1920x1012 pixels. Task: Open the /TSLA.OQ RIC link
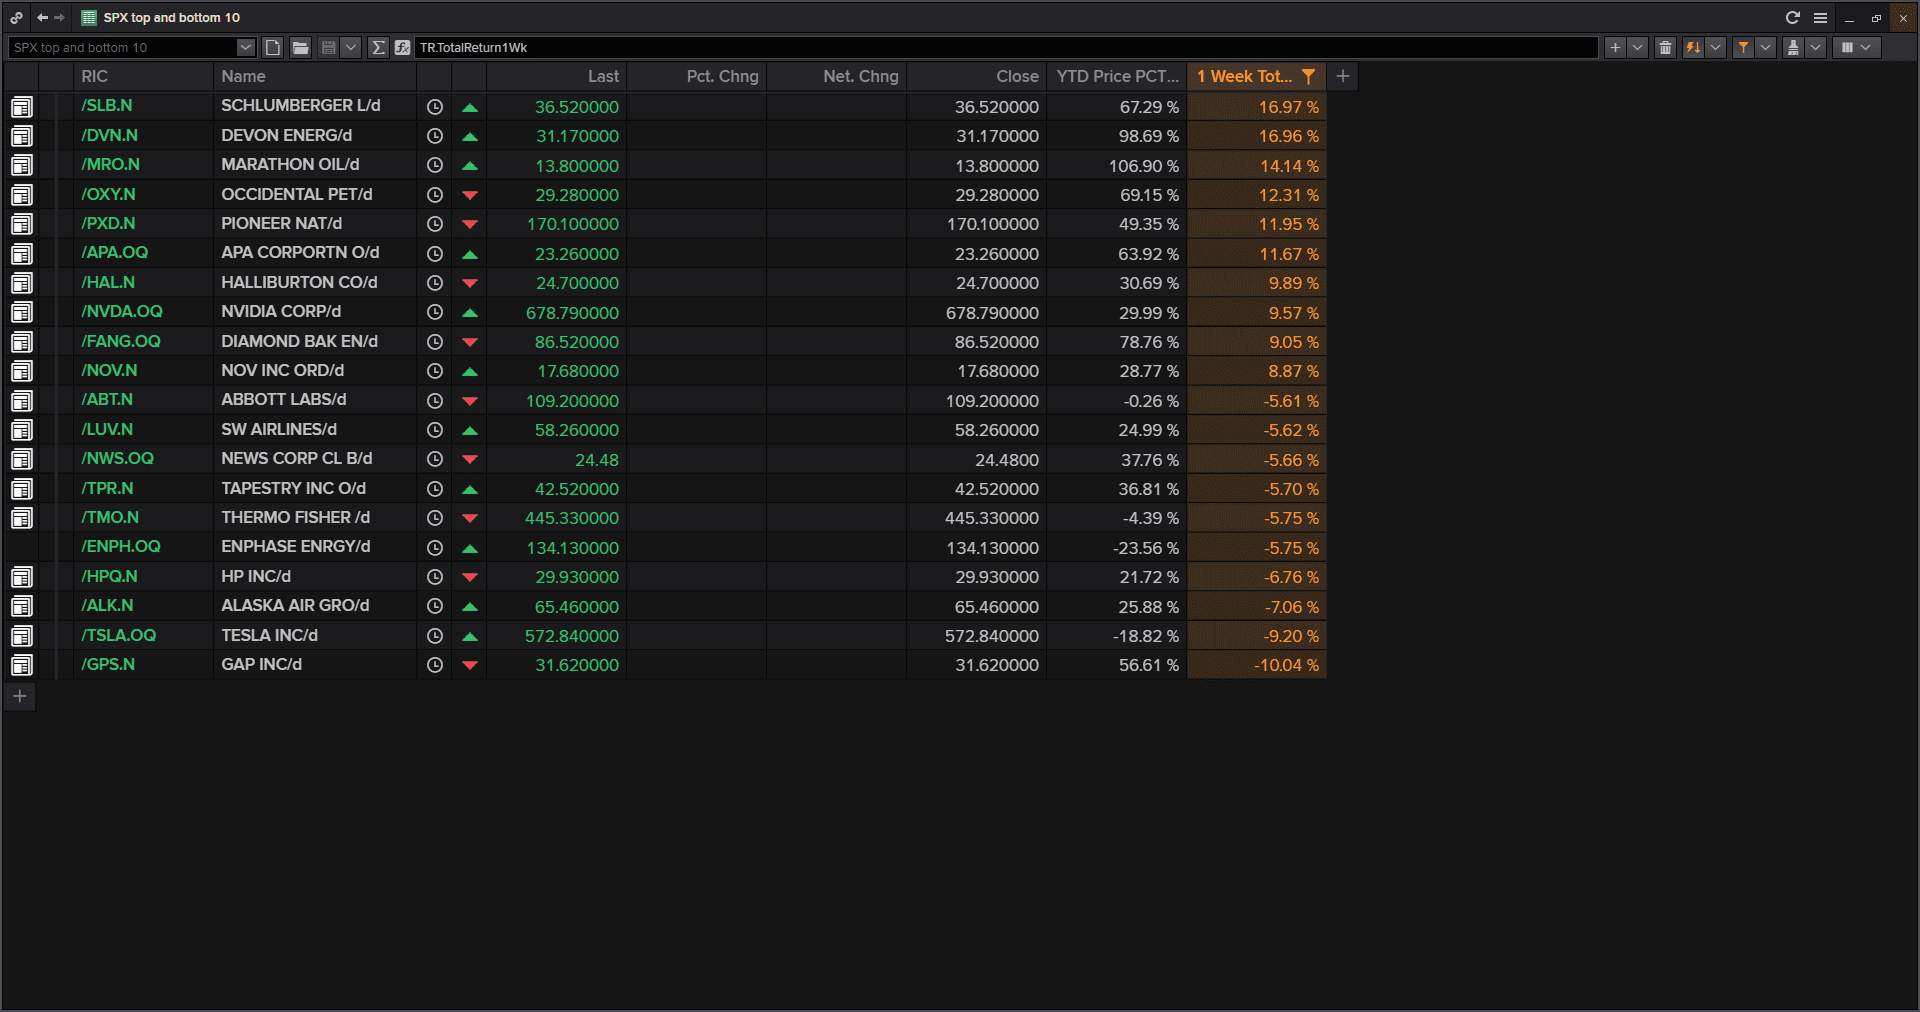pyautogui.click(x=119, y=636)
